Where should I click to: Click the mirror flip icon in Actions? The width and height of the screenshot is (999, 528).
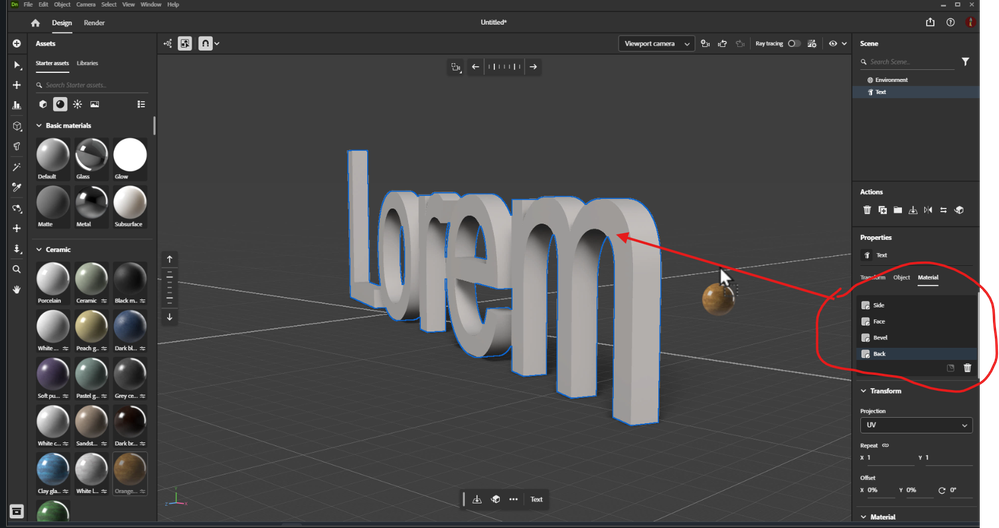(x=928, y=210)
